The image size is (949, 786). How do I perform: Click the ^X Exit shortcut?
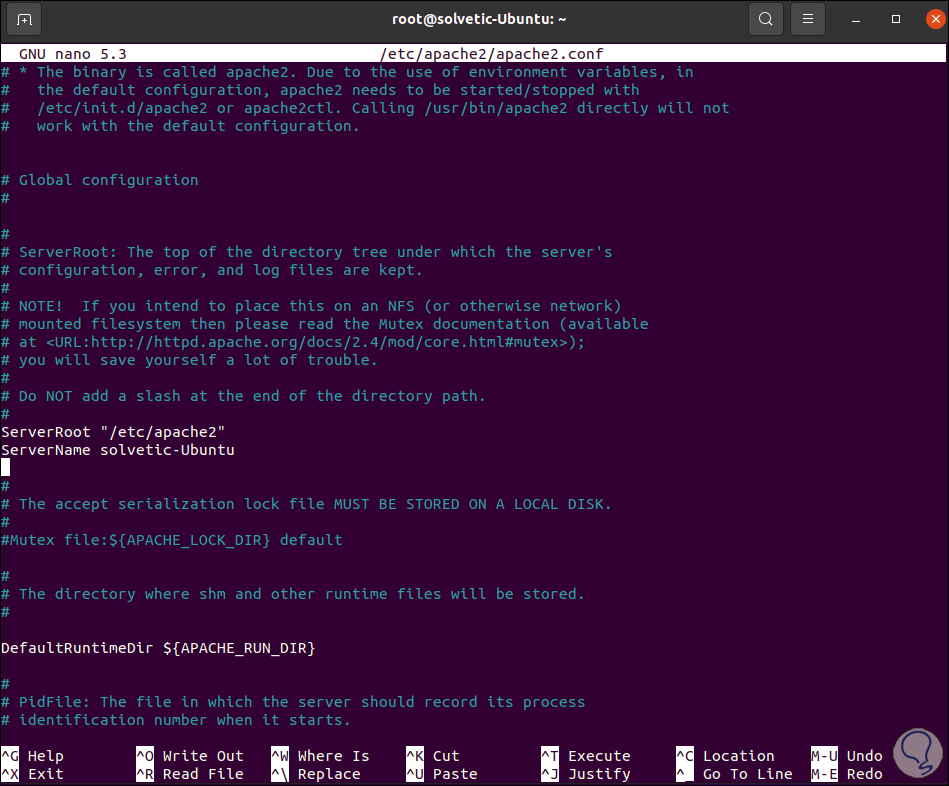[33, 774]
